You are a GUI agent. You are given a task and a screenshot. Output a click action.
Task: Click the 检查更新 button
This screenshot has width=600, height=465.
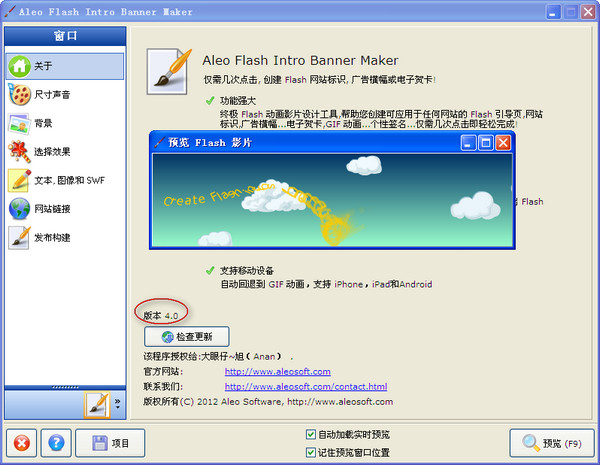[x=187, y=336]
